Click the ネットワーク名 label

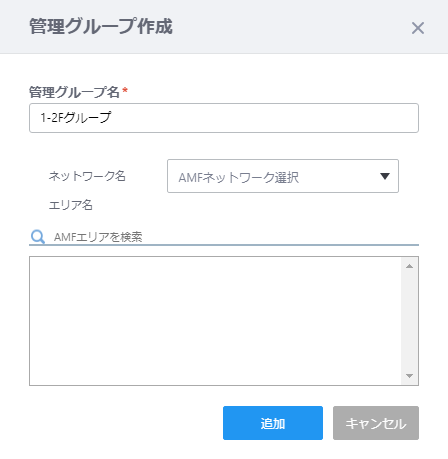point(87,176)
